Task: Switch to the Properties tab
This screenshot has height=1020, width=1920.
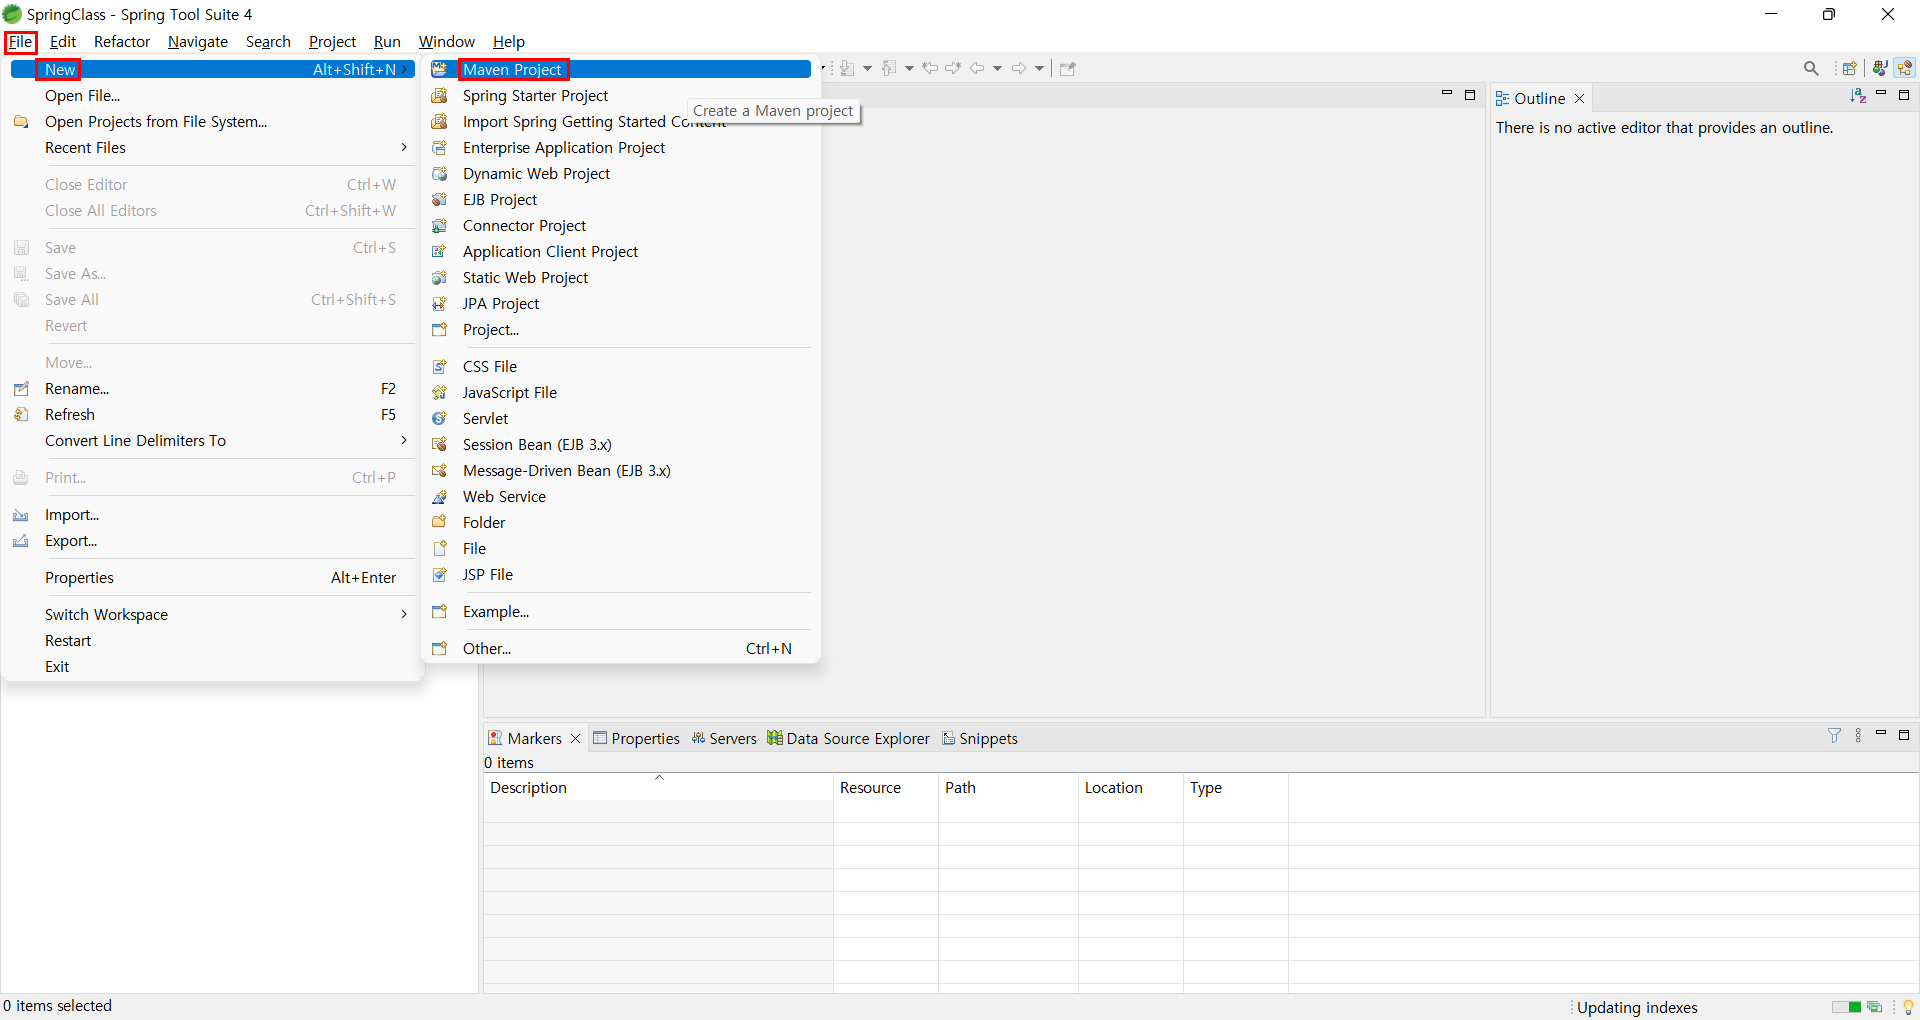Action: (x=636, y=738)
